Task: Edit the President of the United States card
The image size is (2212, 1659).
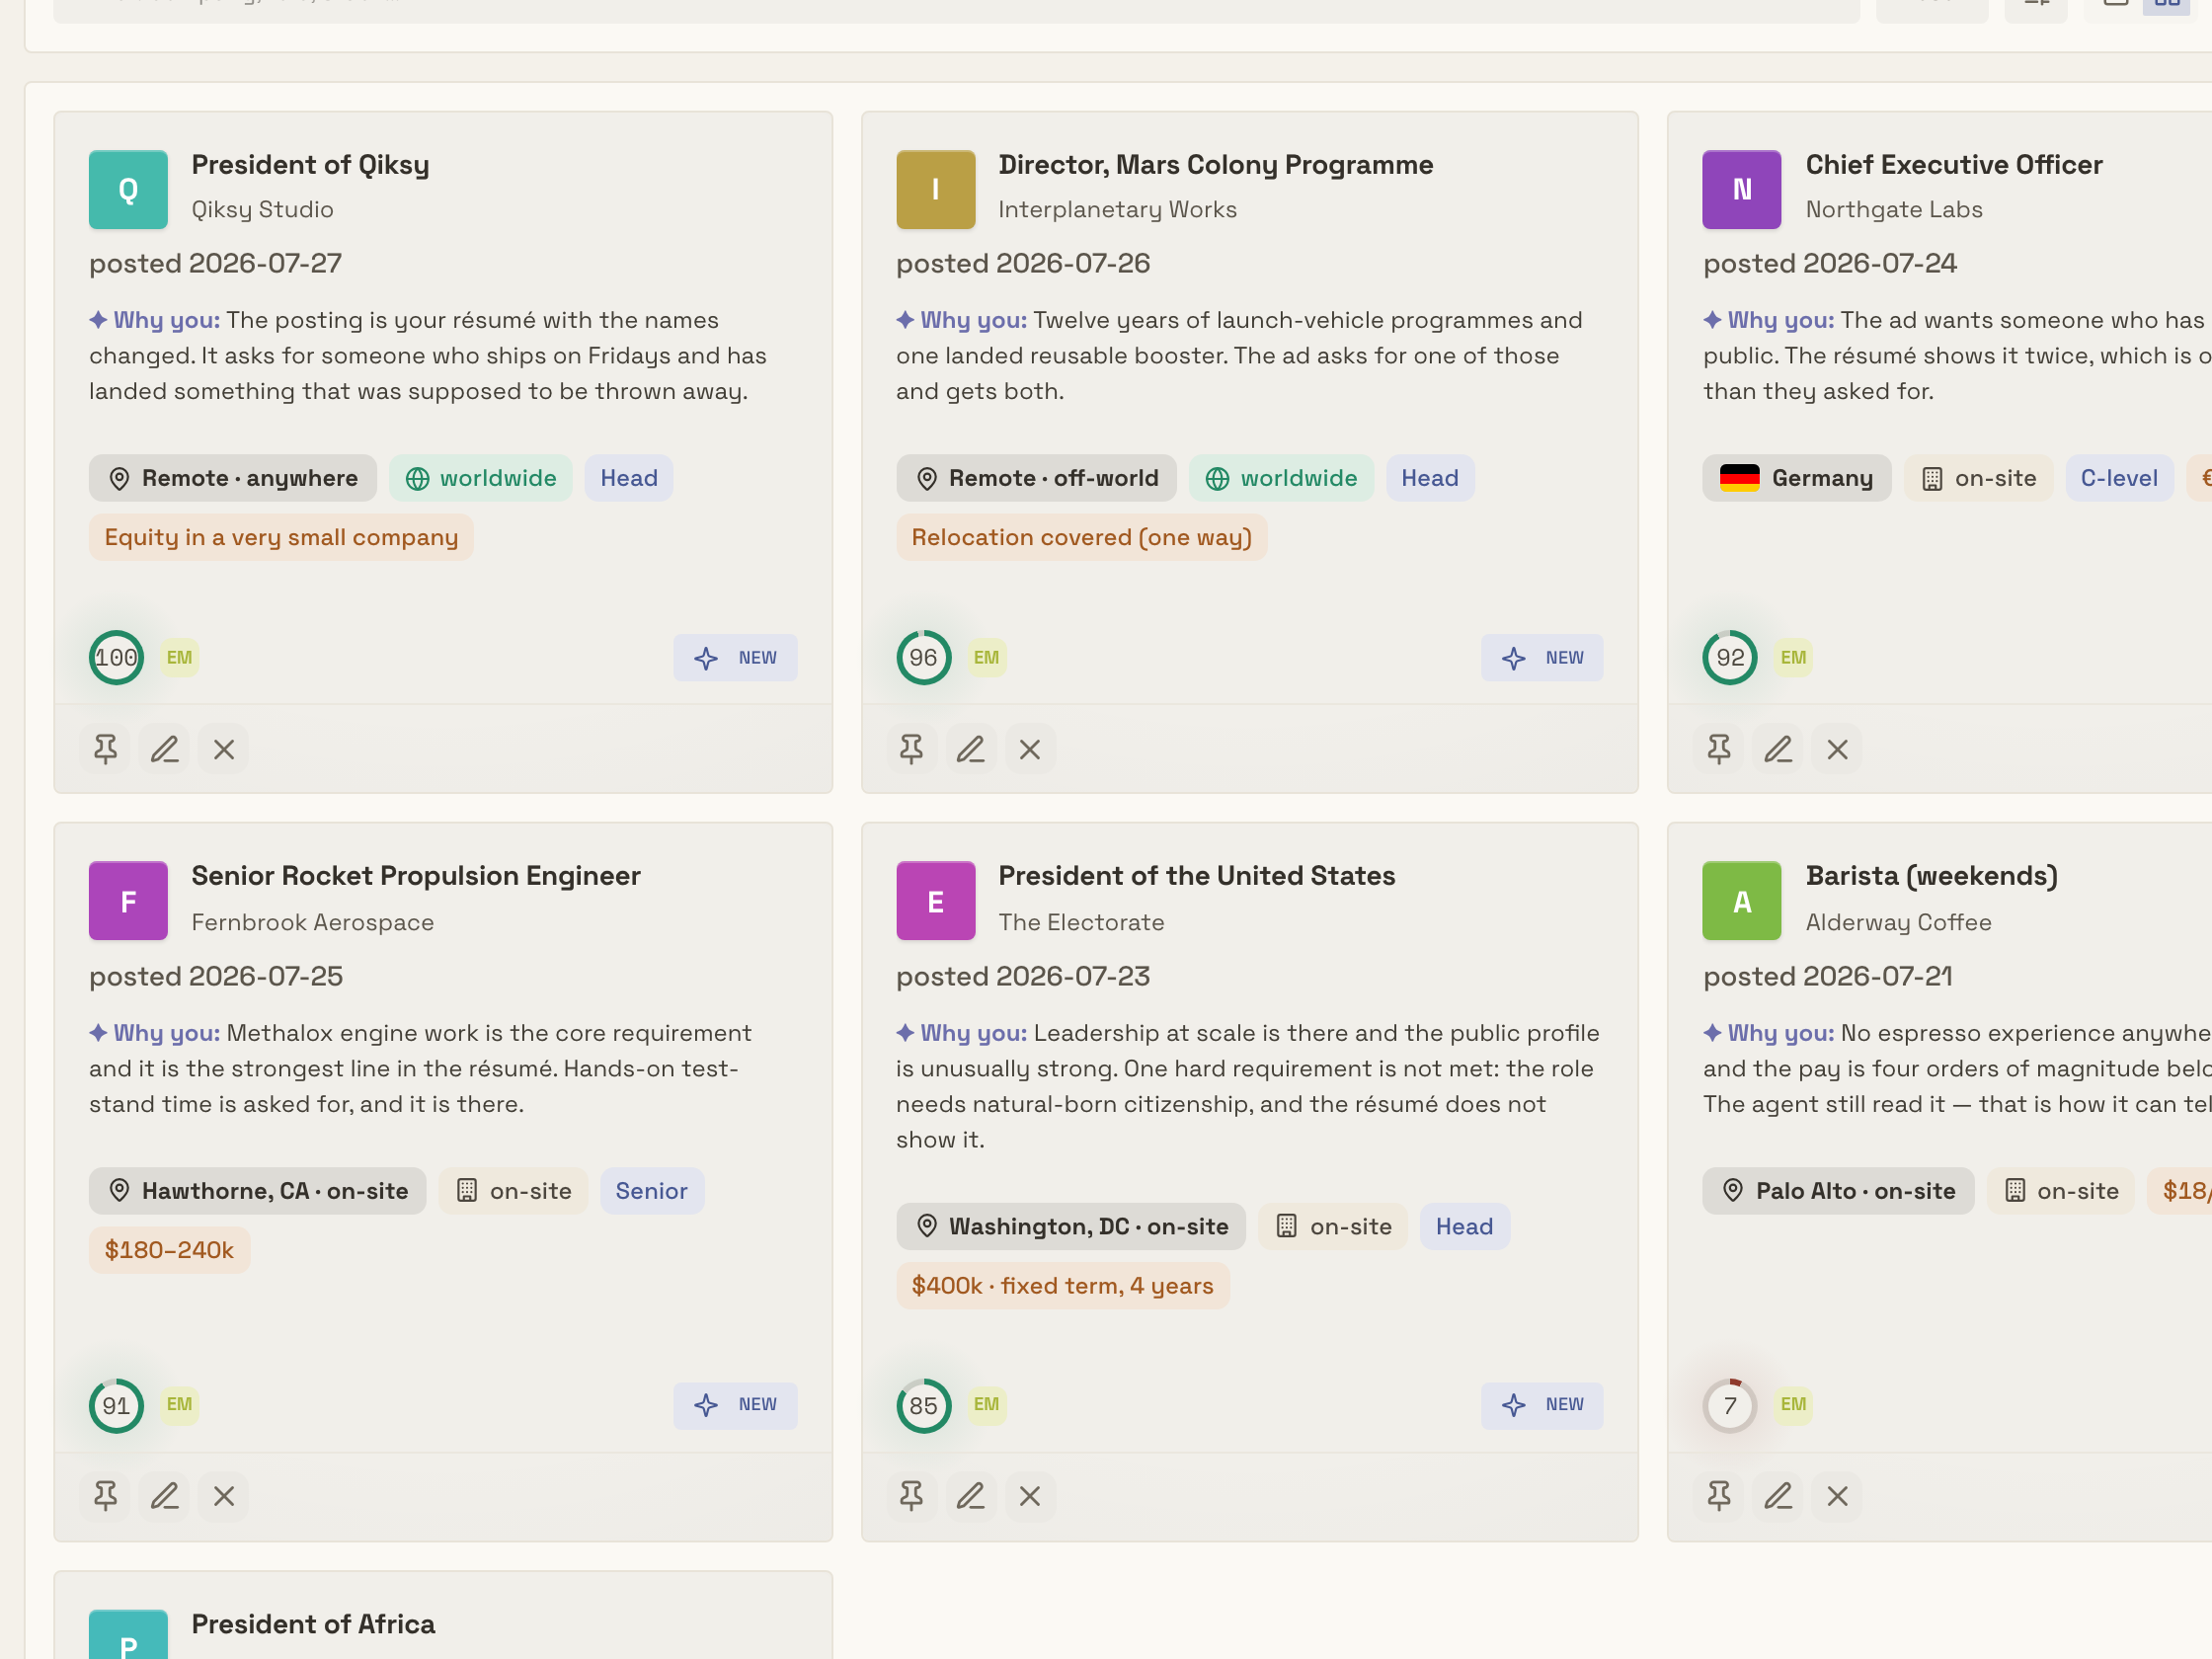Action: pyautogui.click(x=970, y=1496)
